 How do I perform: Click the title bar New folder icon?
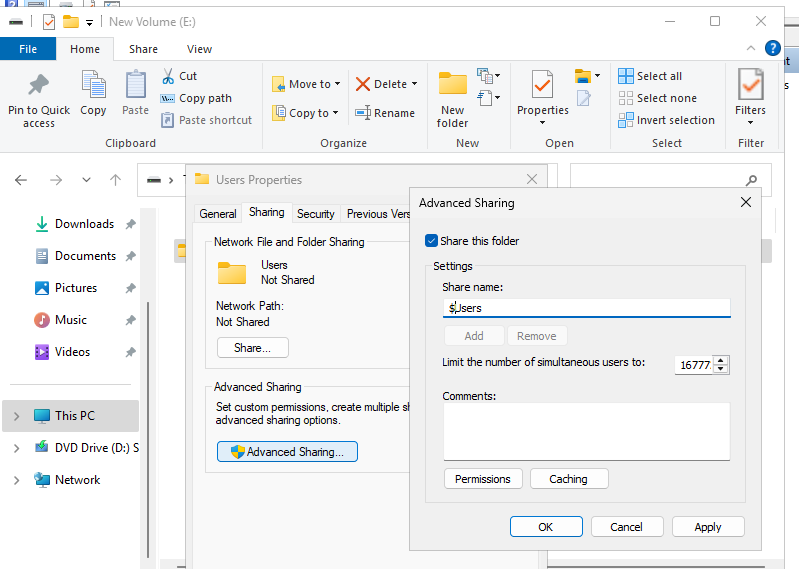point(71,22)
